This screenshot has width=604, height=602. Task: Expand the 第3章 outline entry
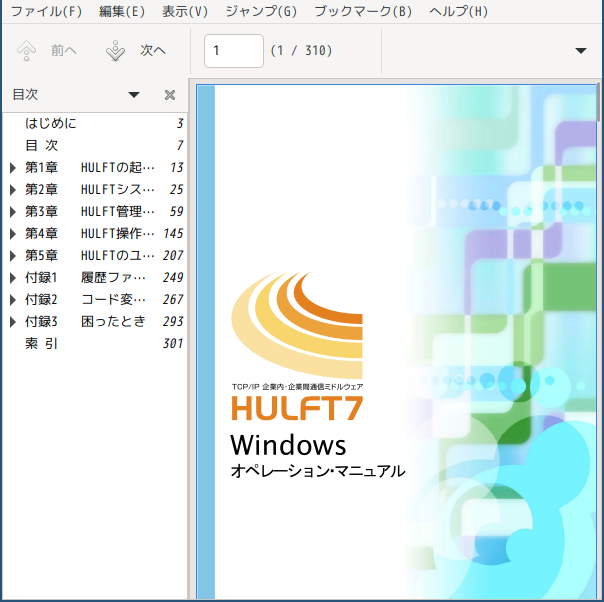(x=13, y=211)
